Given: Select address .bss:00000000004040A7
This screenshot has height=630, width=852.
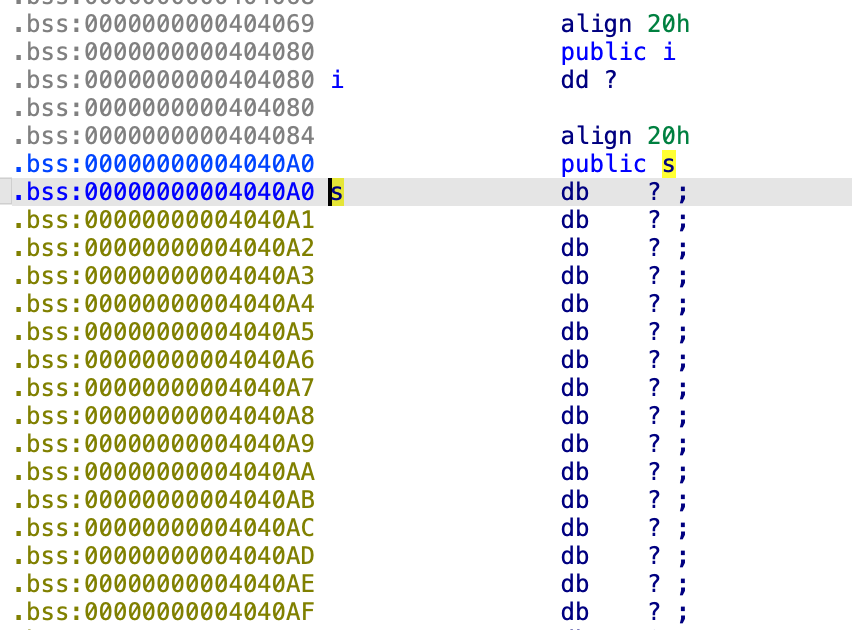Looking at the screenshot, I should [164, 388].
